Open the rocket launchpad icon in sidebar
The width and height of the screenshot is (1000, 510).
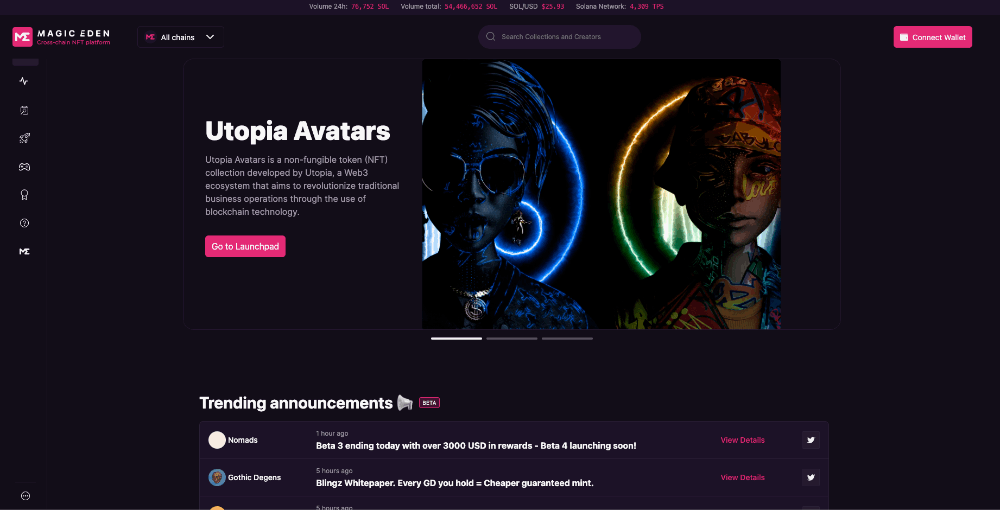point(24,138)
